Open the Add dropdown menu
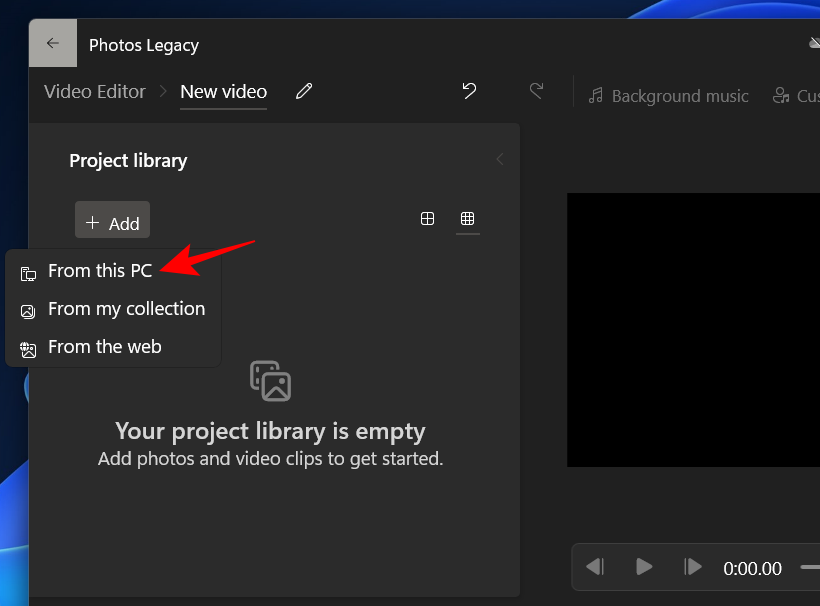 point(112,220)
